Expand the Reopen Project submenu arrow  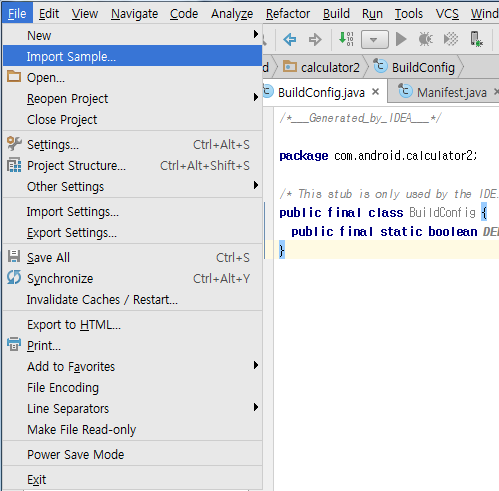click(256, 97)
